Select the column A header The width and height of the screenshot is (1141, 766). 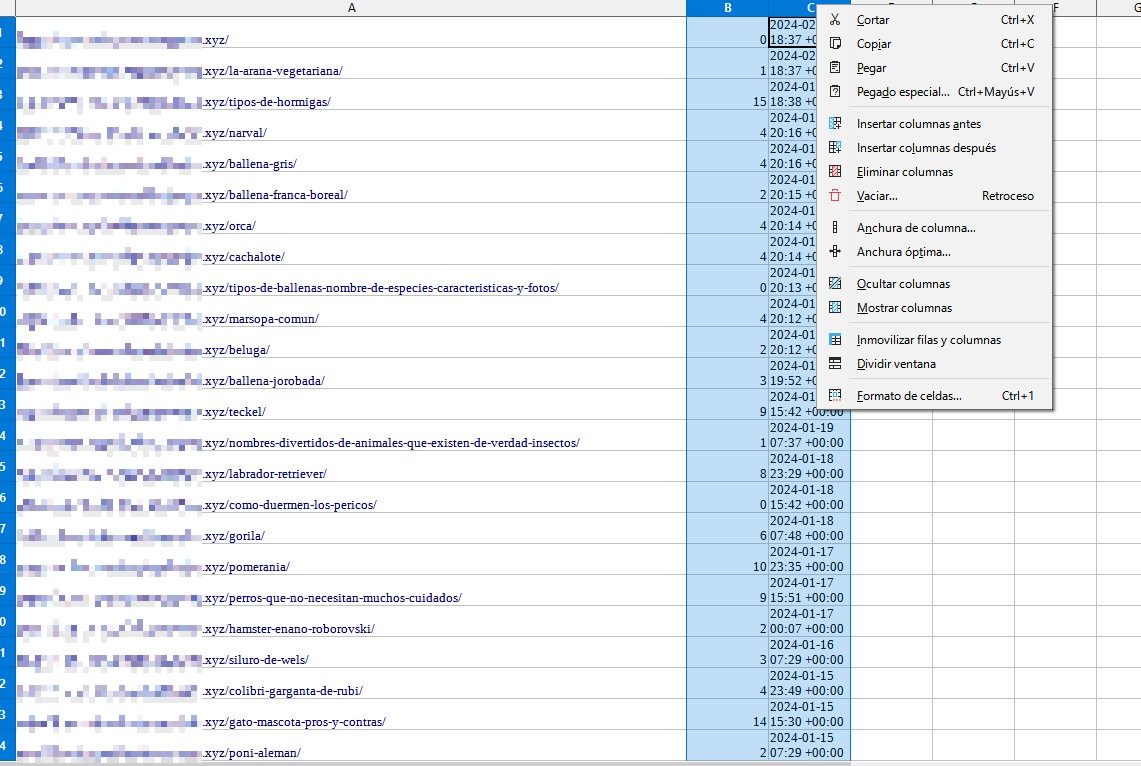click(x=351, y=8)
